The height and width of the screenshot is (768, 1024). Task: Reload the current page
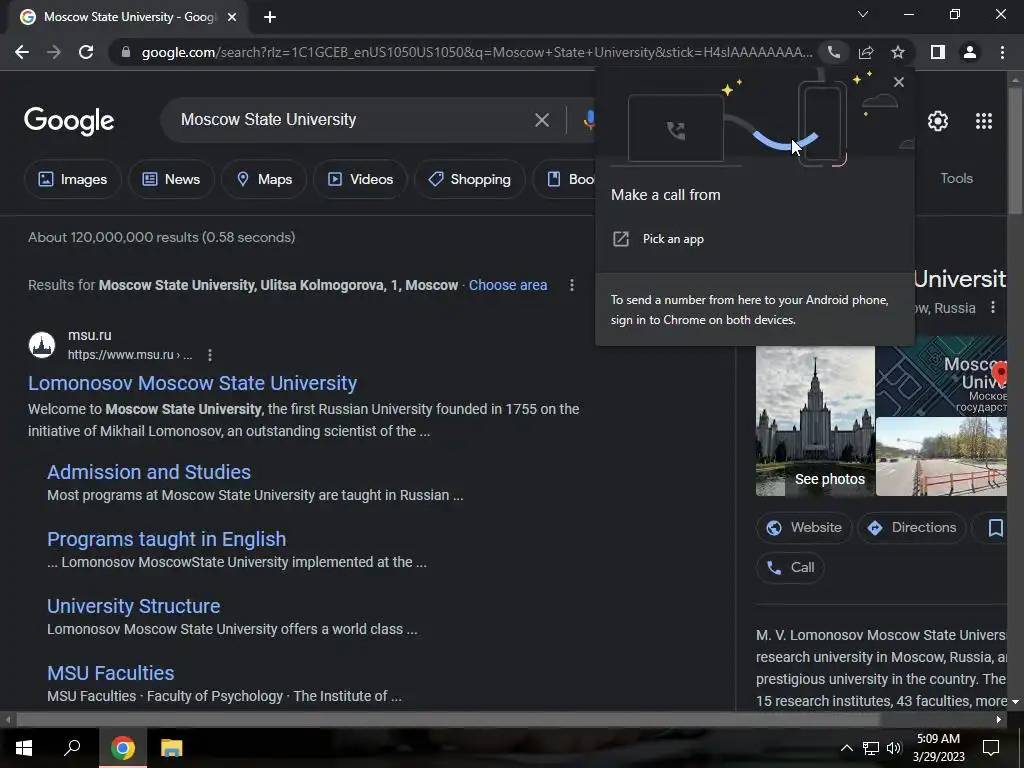[86, 52]
